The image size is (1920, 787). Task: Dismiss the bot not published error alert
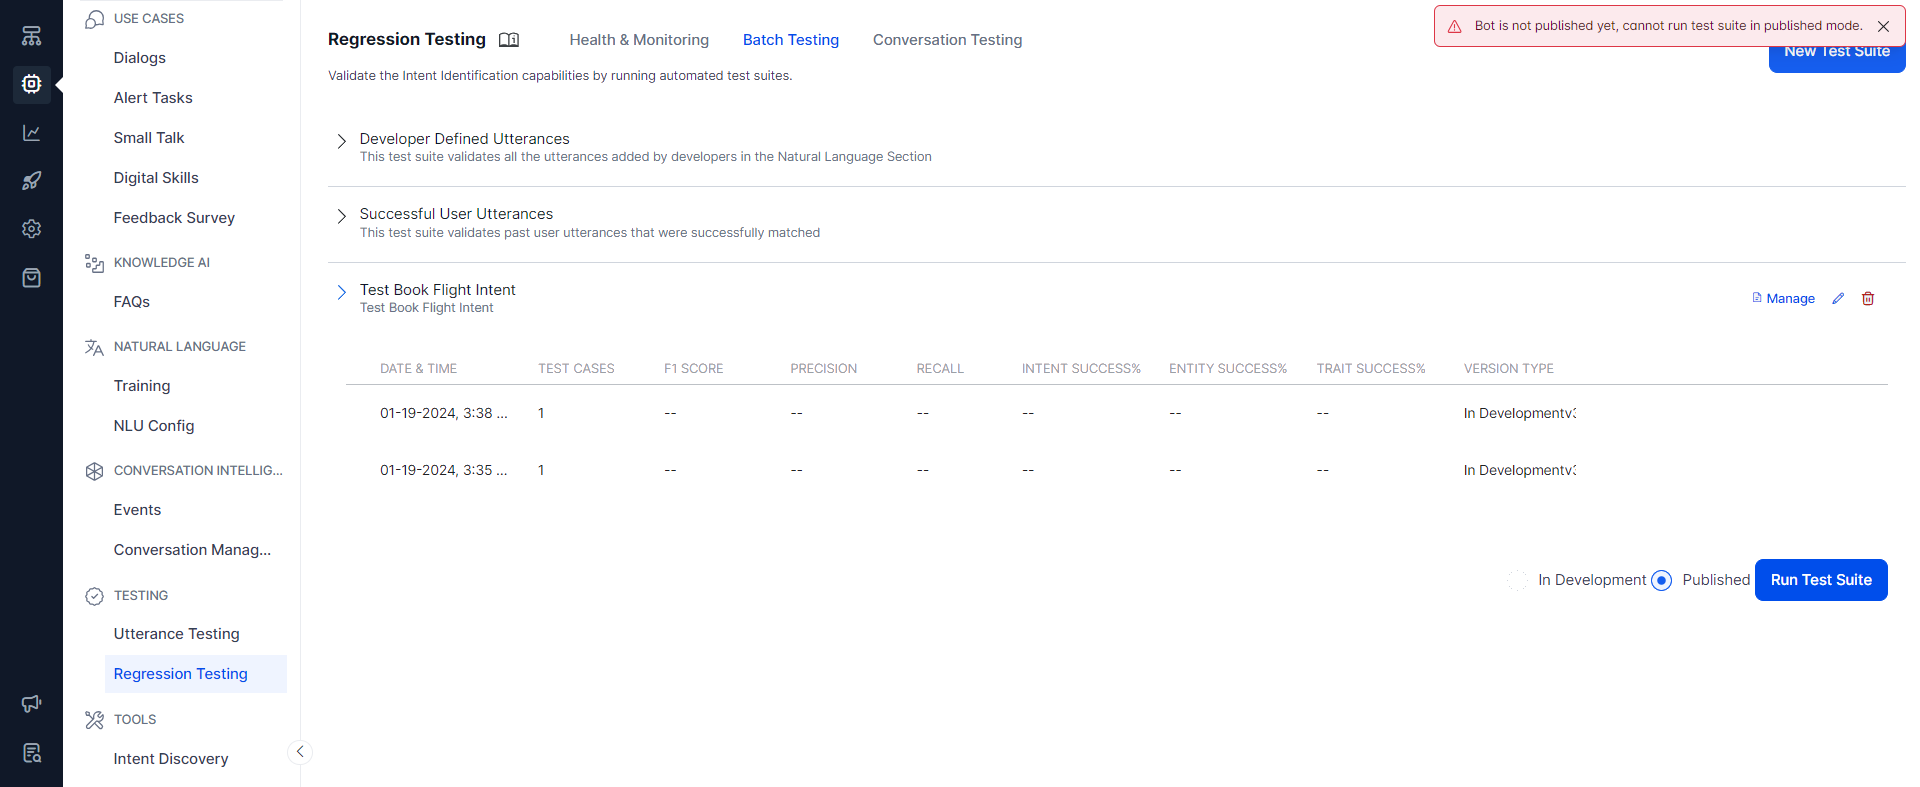(x=1883, y=27)
